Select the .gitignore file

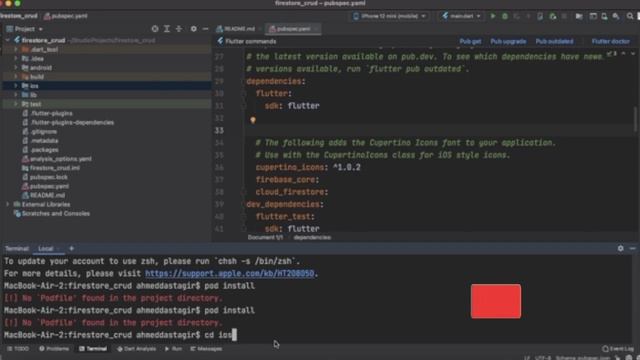pos(40,131)
